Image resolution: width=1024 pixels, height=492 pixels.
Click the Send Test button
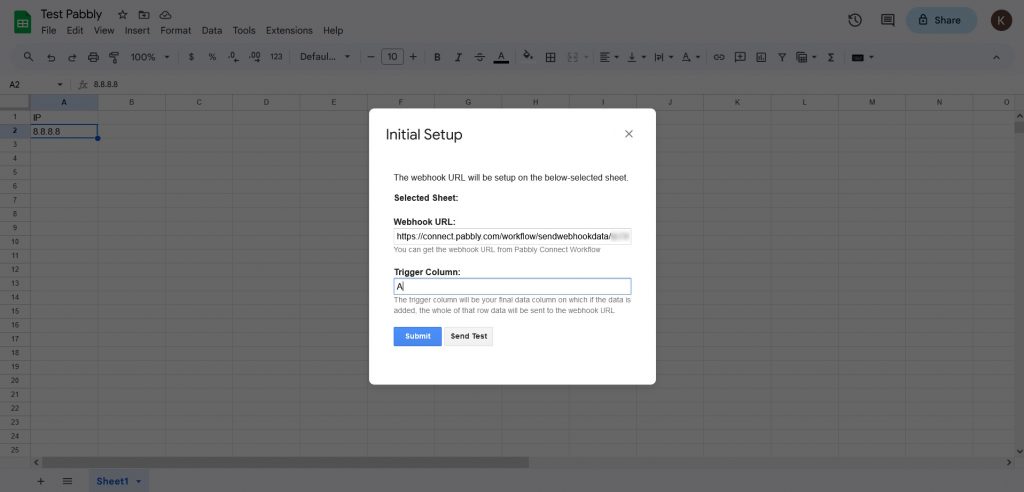tap(468, 336)
